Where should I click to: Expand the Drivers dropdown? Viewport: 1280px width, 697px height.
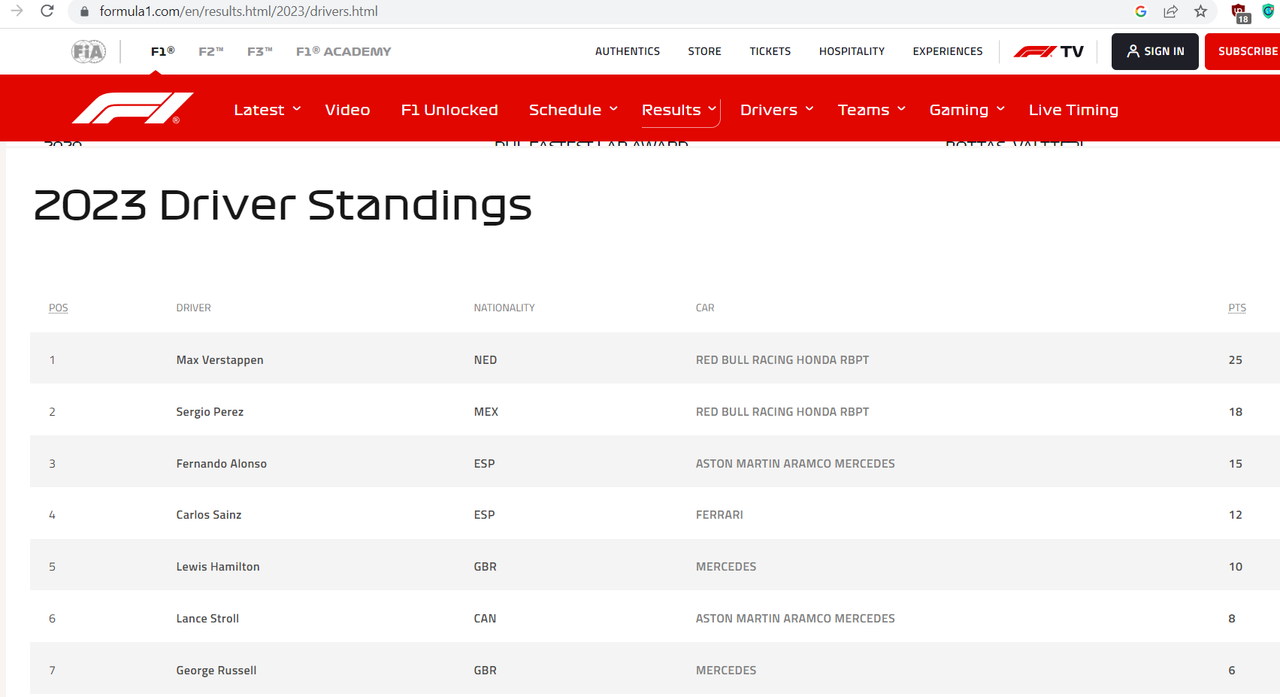pos(777,110)
